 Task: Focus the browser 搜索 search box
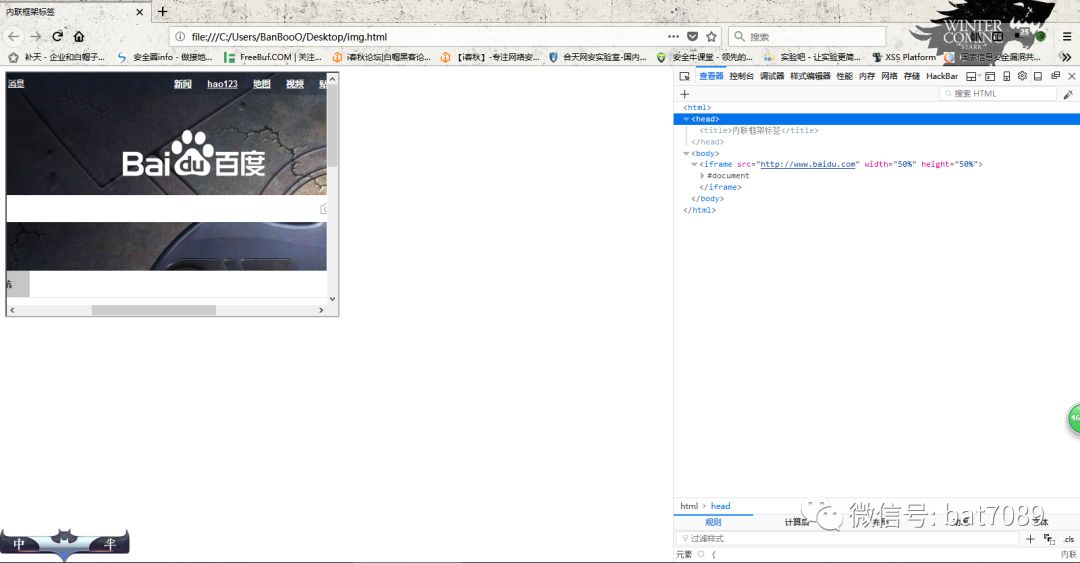pos(807,37)
